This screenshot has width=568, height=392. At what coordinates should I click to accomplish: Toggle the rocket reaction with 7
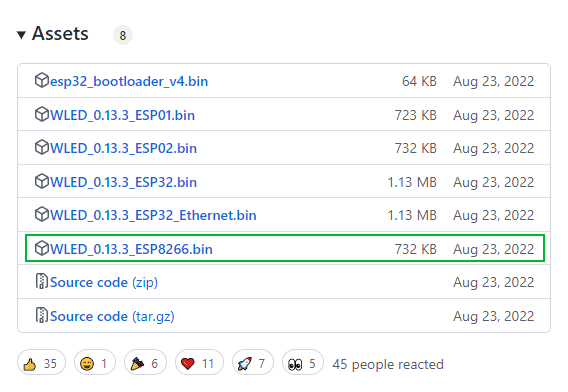tap(252, 363)
